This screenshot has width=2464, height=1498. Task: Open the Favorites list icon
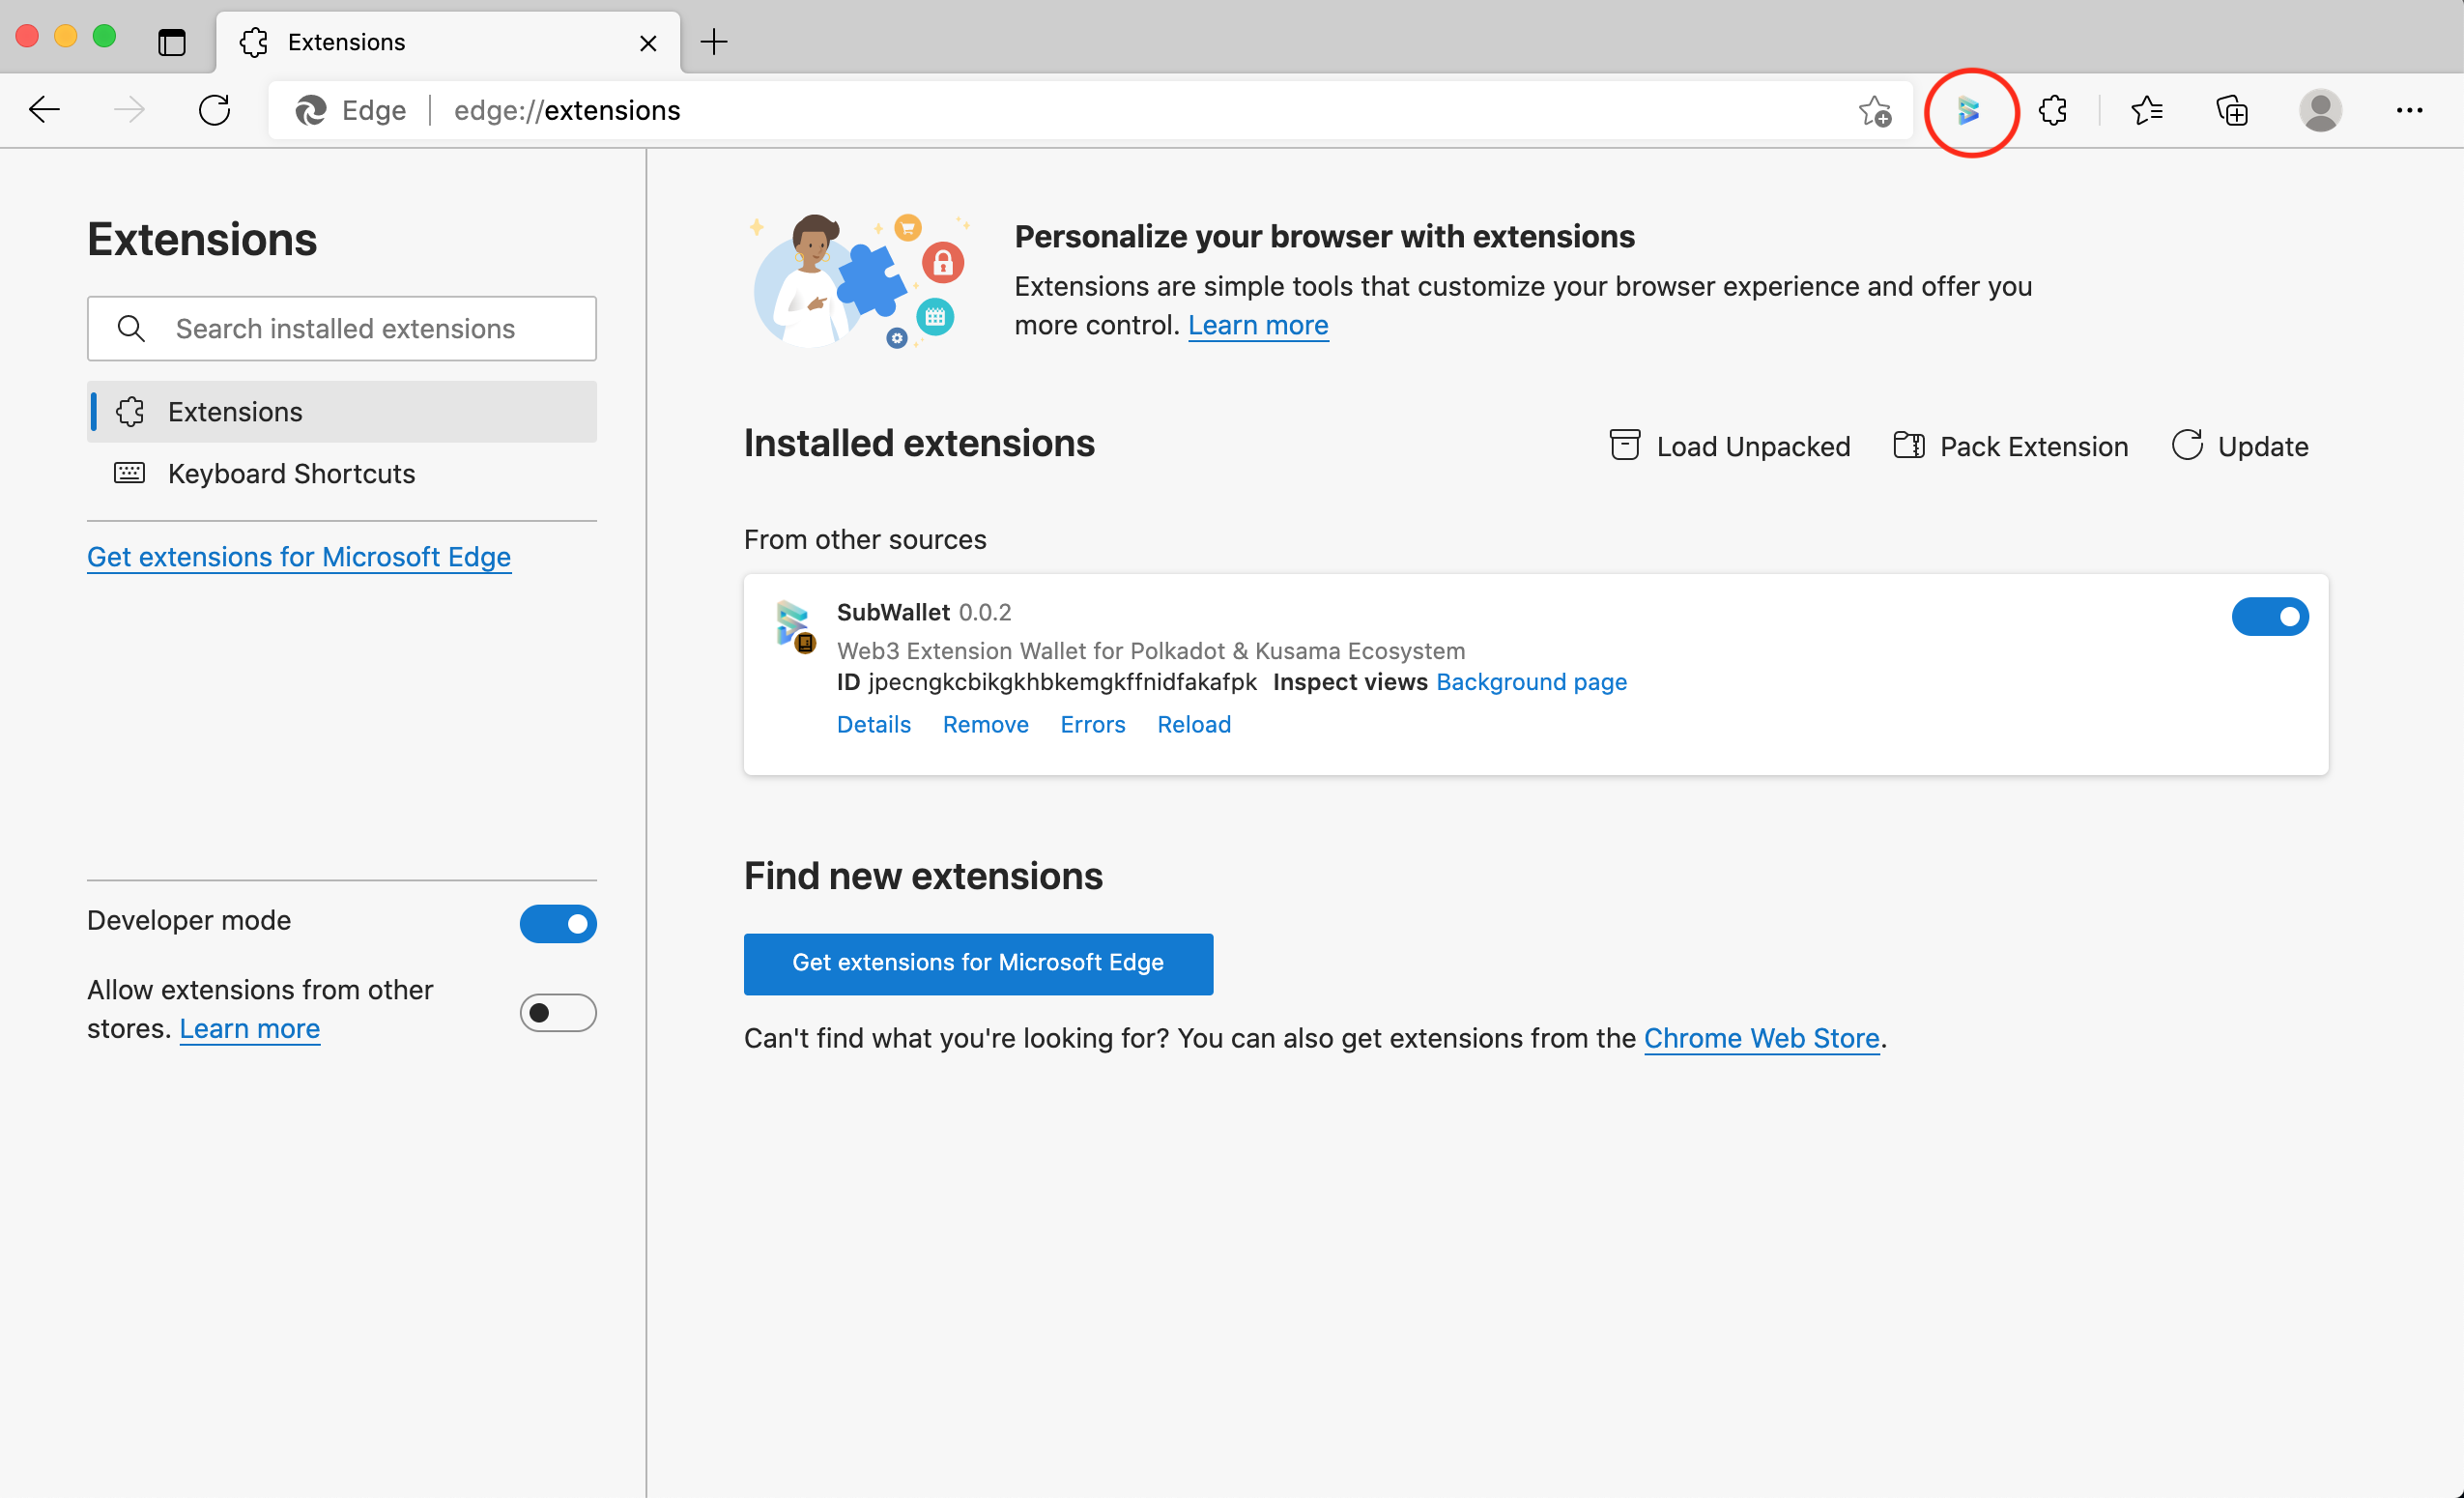pos(2147,110)
